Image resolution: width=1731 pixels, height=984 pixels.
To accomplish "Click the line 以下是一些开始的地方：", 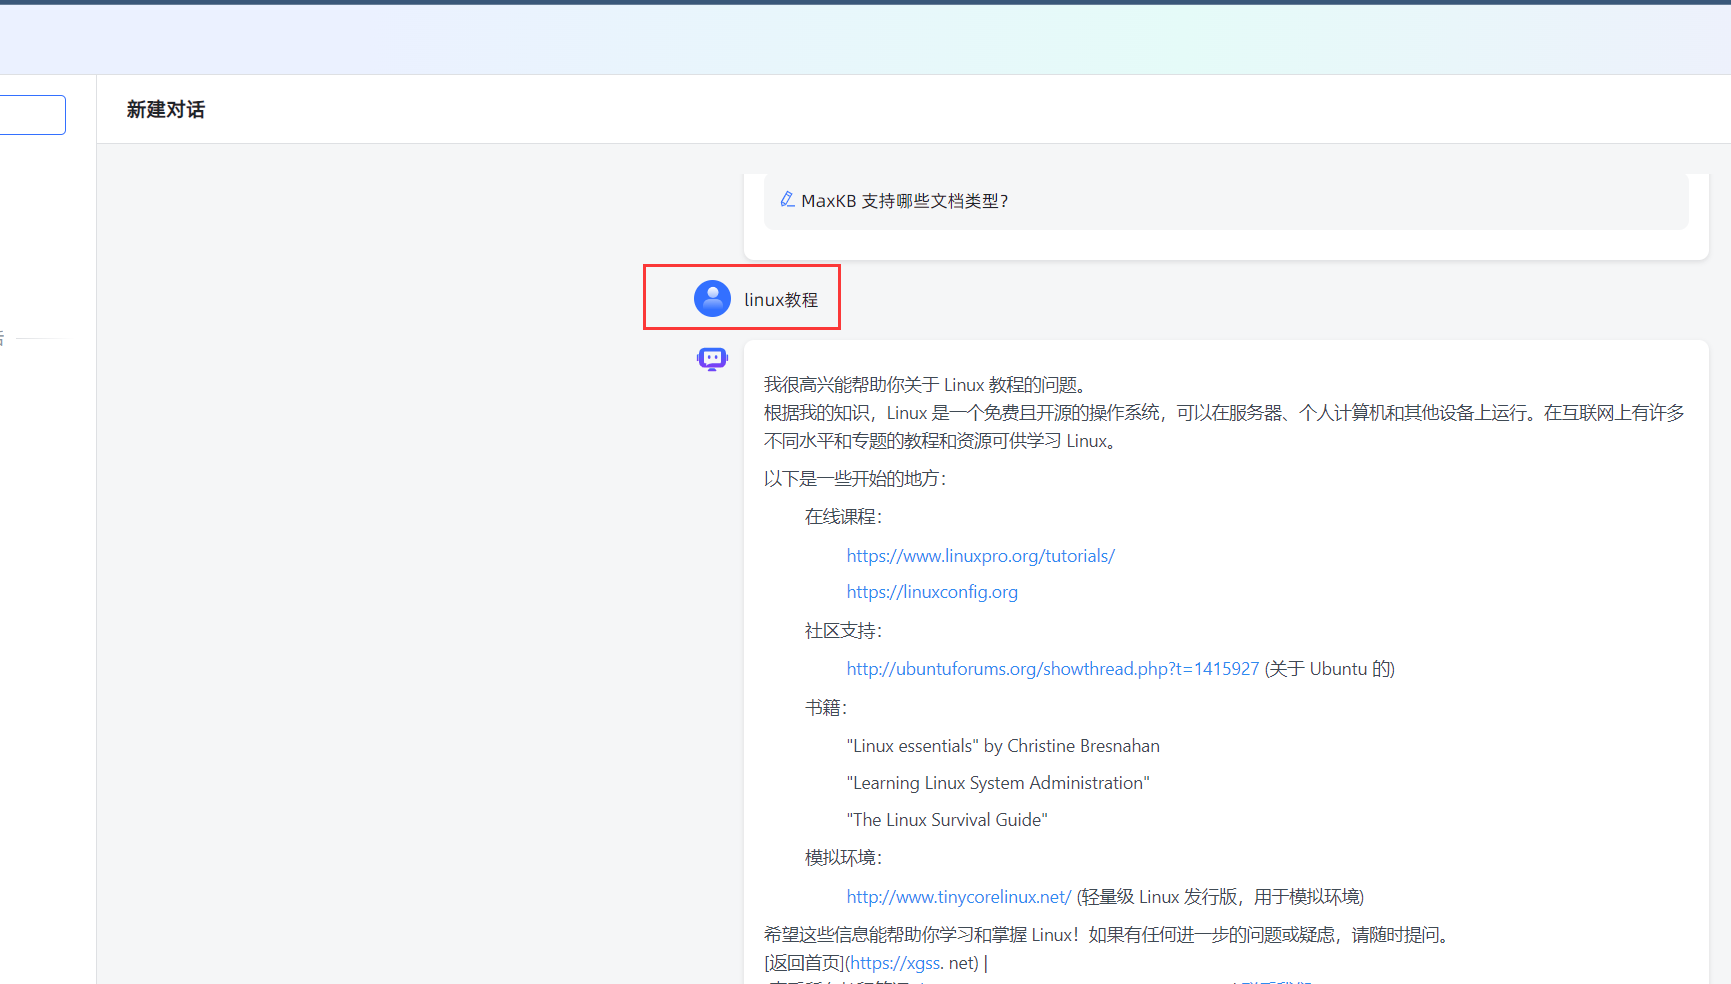I will point(855,479).
